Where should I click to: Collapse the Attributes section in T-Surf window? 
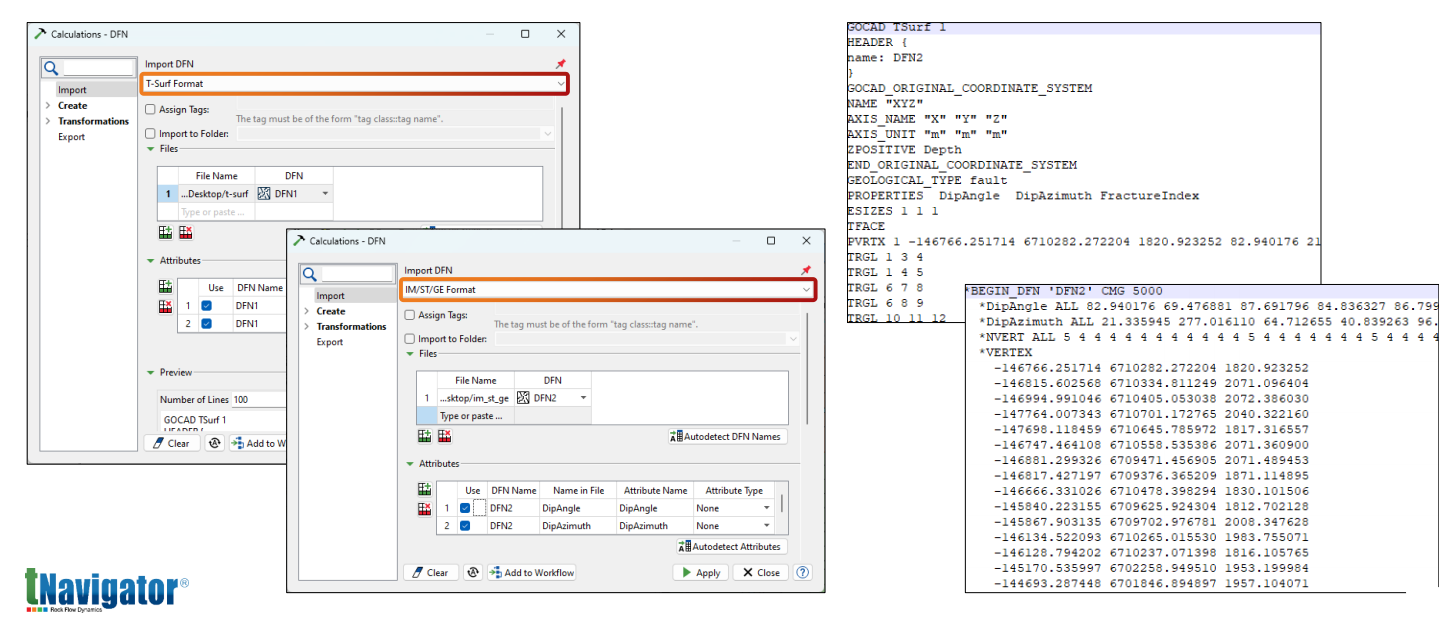pyautogui.click(x=150, y=261)
